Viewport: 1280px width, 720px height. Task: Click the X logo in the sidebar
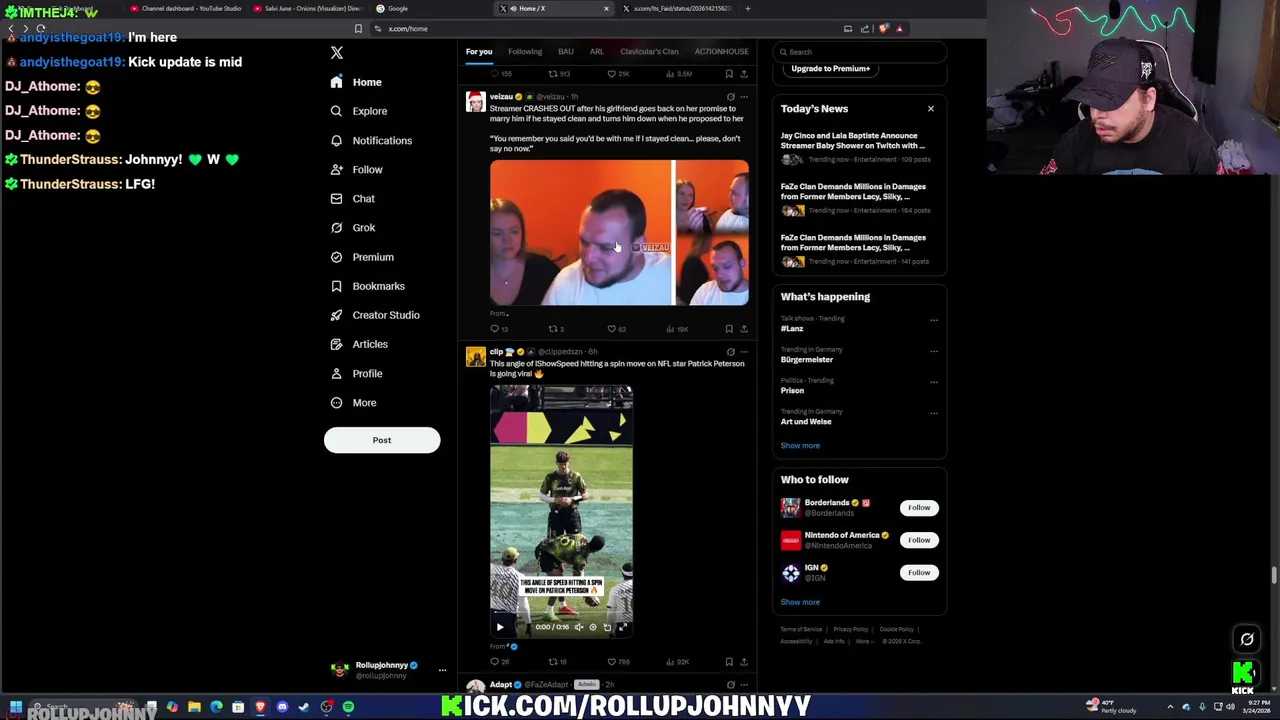(337, 53)
